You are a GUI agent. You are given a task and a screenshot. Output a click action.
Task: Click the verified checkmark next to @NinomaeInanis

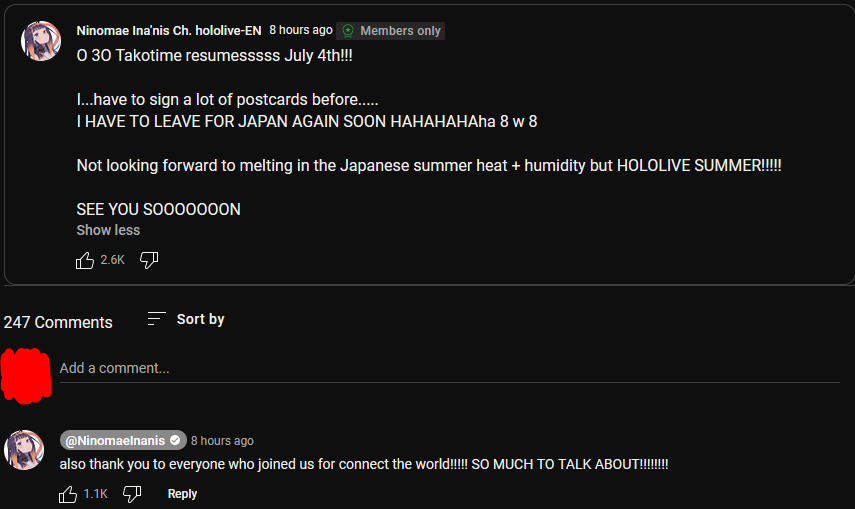pyautogui.click(x=175, y=440)
